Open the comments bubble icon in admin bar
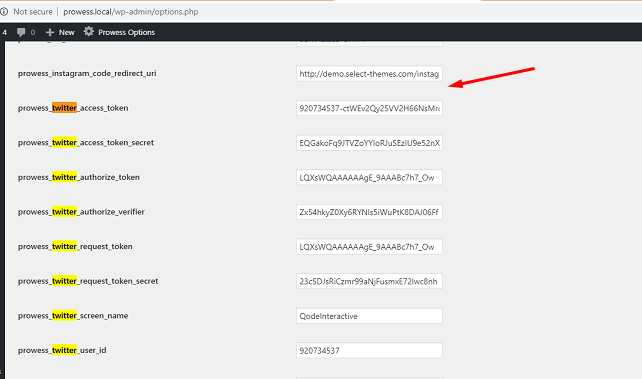 coord(21,32)
